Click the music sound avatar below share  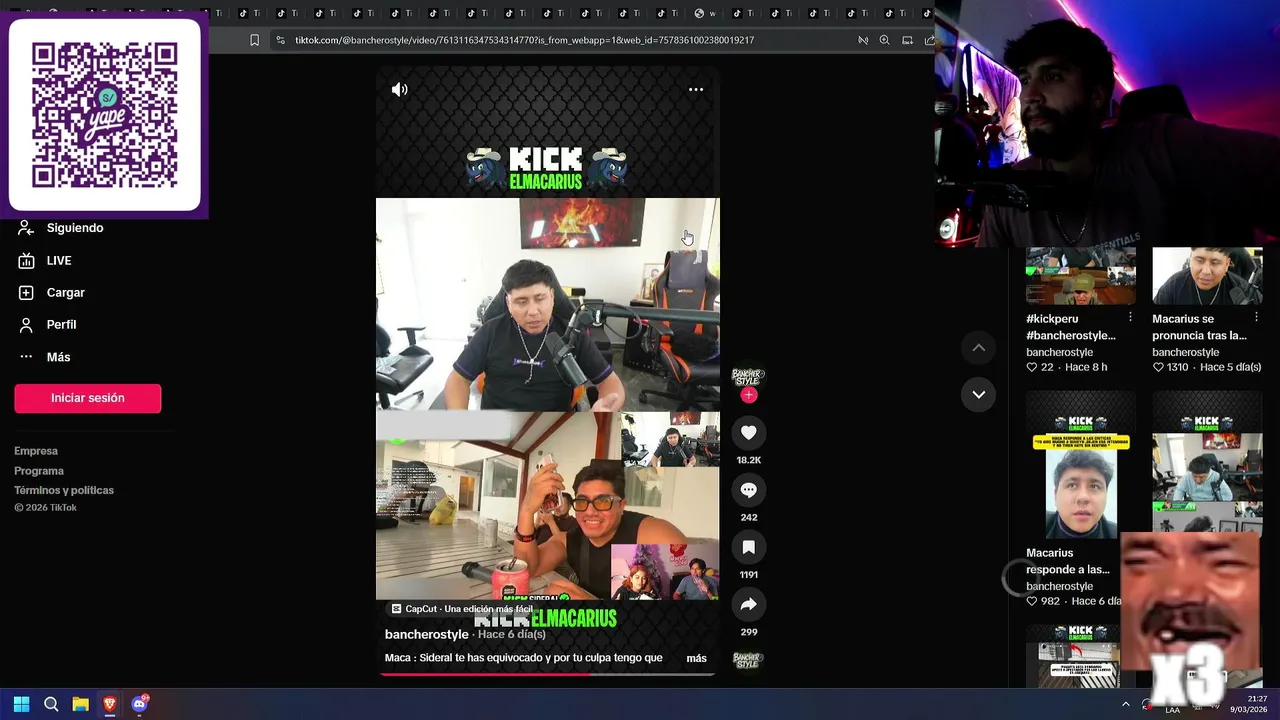(748, 661)
